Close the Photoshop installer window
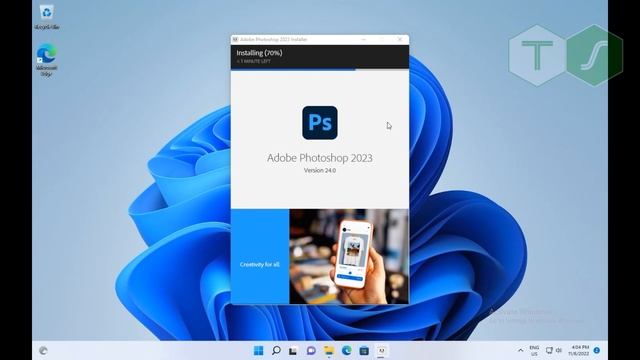Image resolution: width=640 pixels, height=360 pixels. [x=400, y=40]
